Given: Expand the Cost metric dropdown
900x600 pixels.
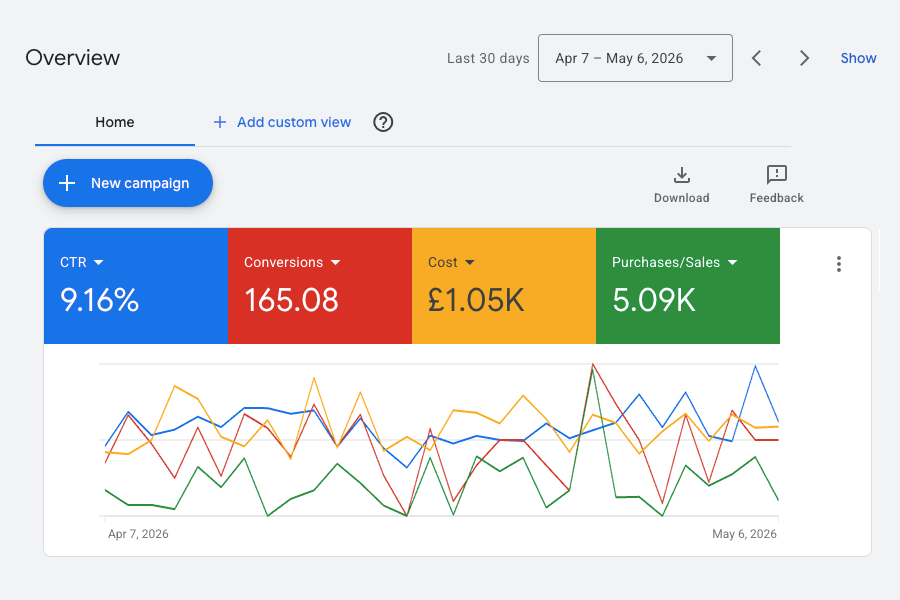Looking at the screenshot, I should coord(470,262).
